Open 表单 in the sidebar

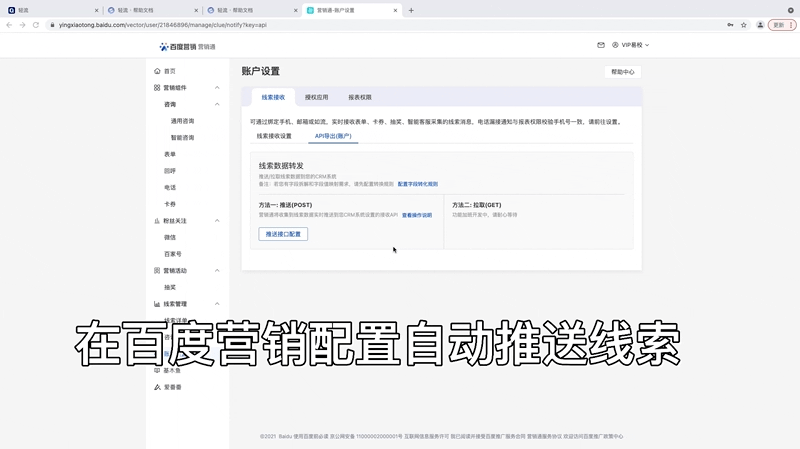pos(170,154)
